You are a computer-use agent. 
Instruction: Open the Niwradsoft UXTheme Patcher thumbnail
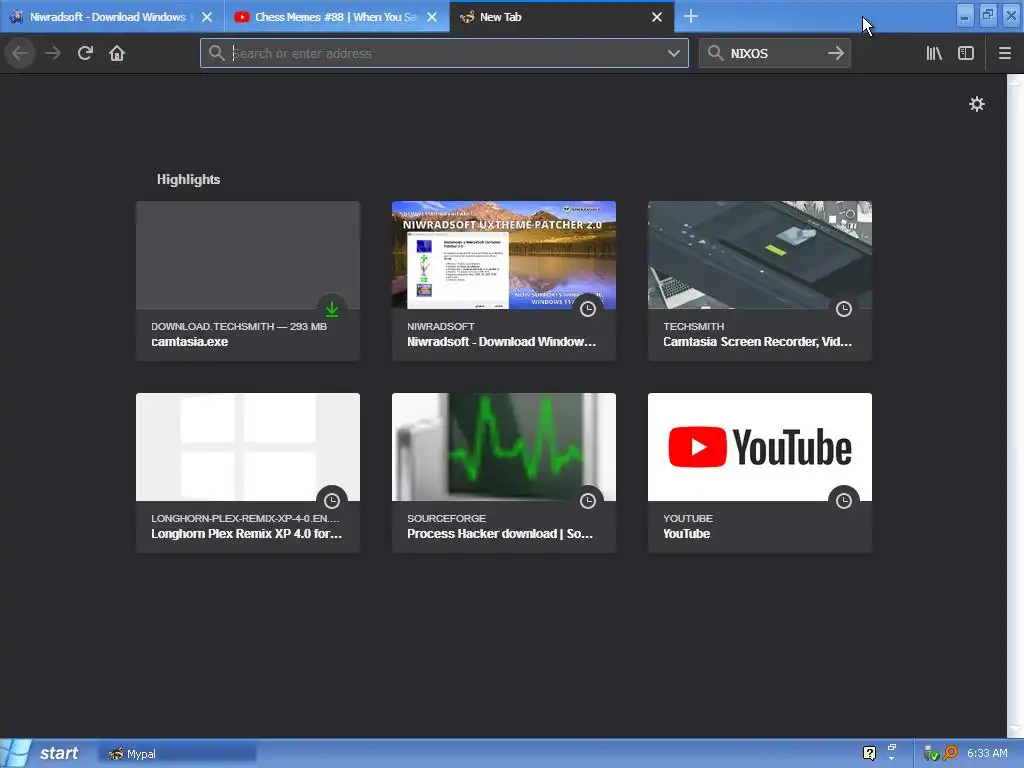[x=504, y=255]
